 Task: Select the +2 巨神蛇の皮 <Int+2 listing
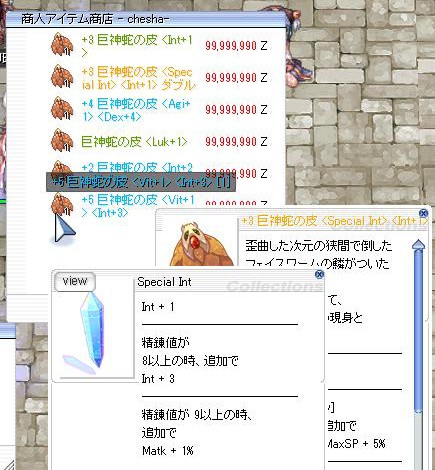pyautogui.click(x=137, y=167)
